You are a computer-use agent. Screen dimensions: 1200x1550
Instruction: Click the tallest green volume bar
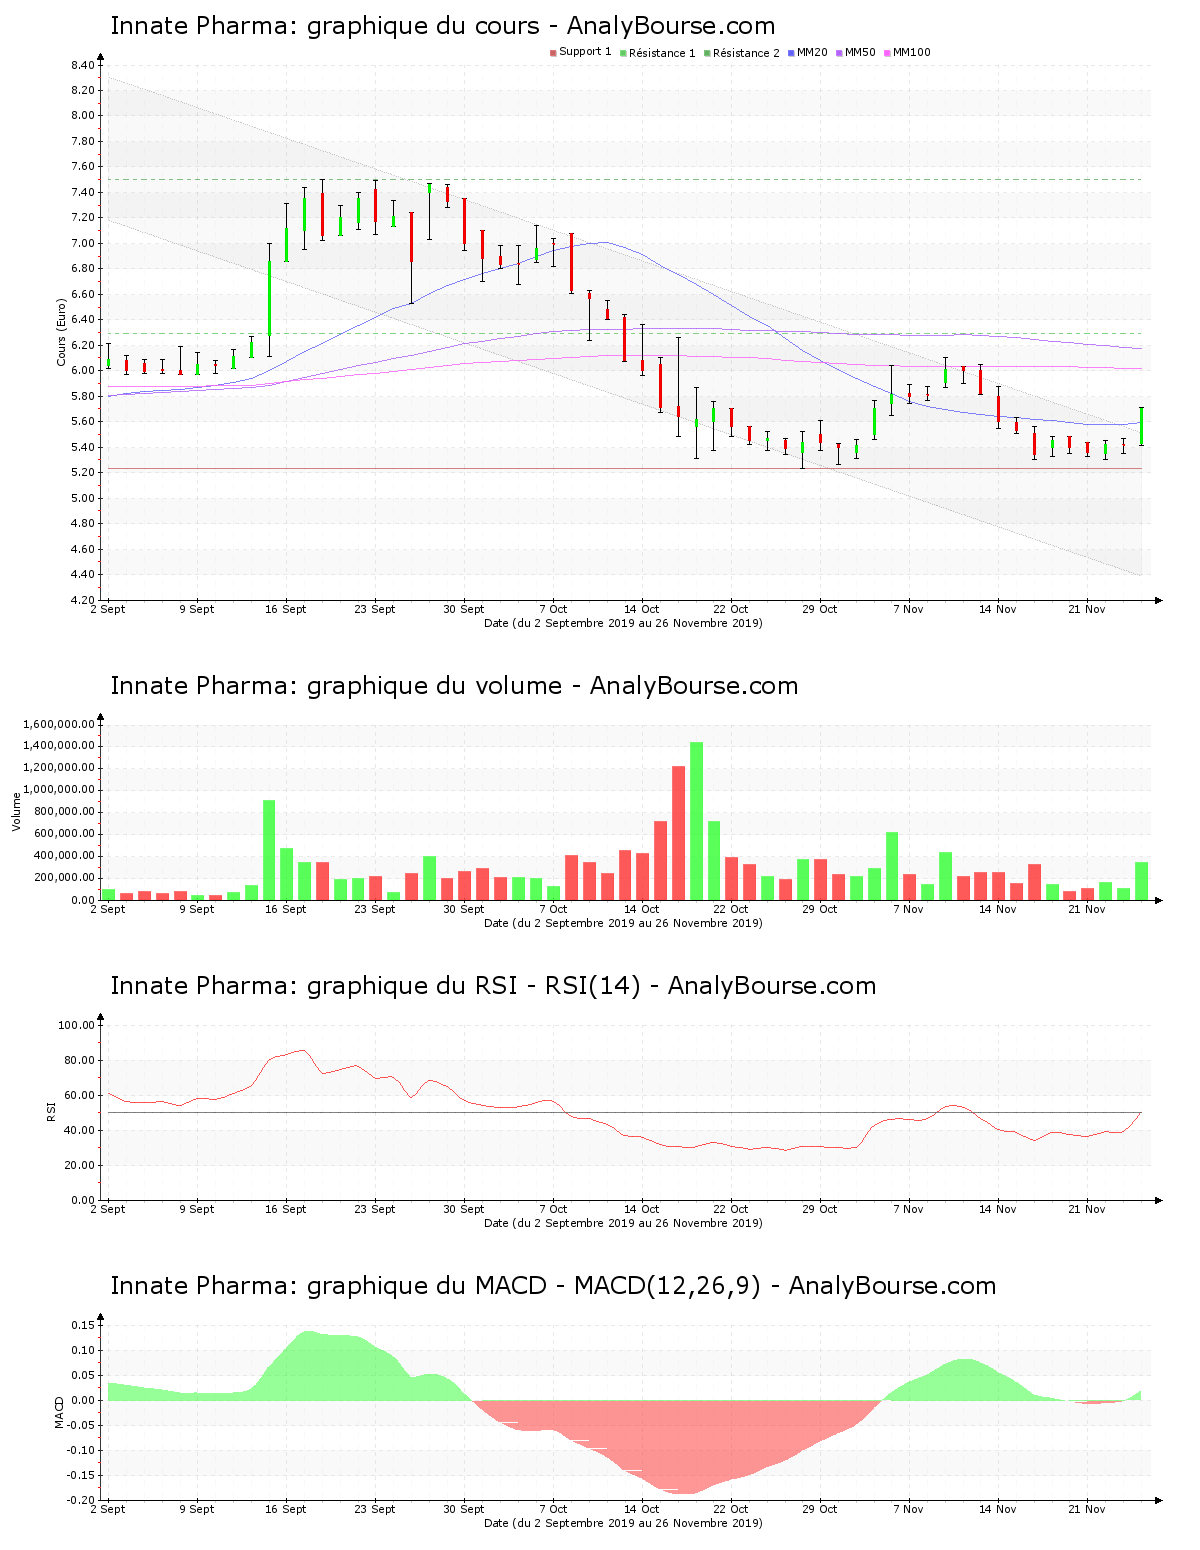point(697,821)
